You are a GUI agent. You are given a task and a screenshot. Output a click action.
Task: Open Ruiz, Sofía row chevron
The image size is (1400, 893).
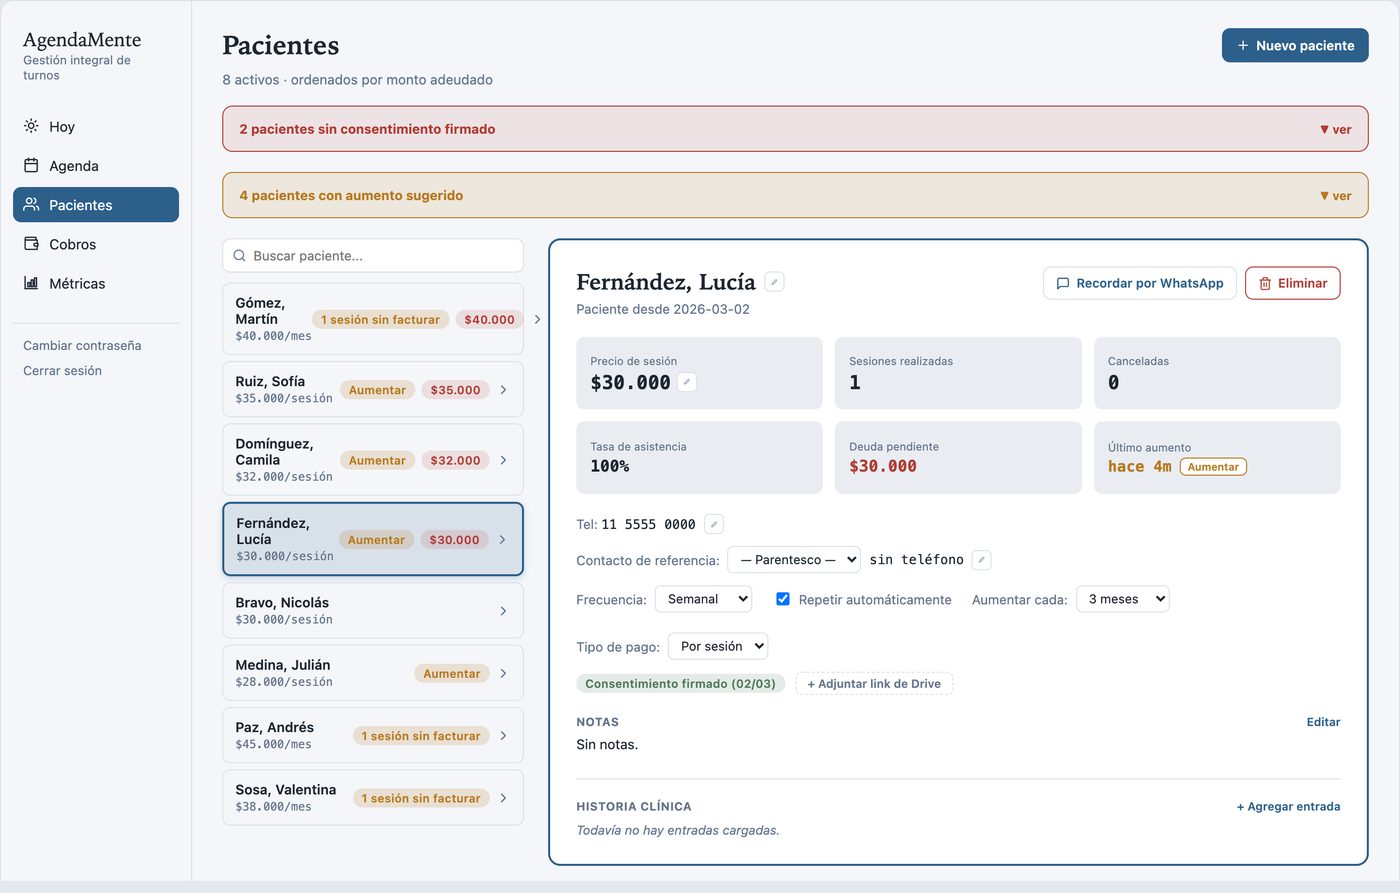(x=503, y=390)
